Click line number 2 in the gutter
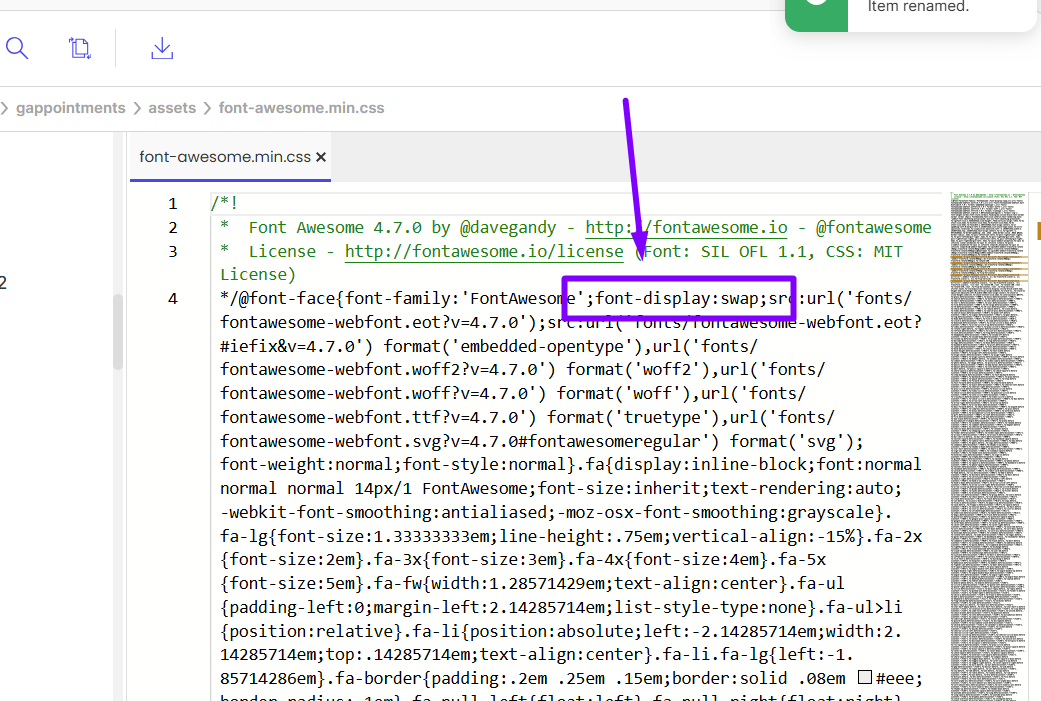The width and height of the screenshot is (1041, 701). tap(173, 228)
